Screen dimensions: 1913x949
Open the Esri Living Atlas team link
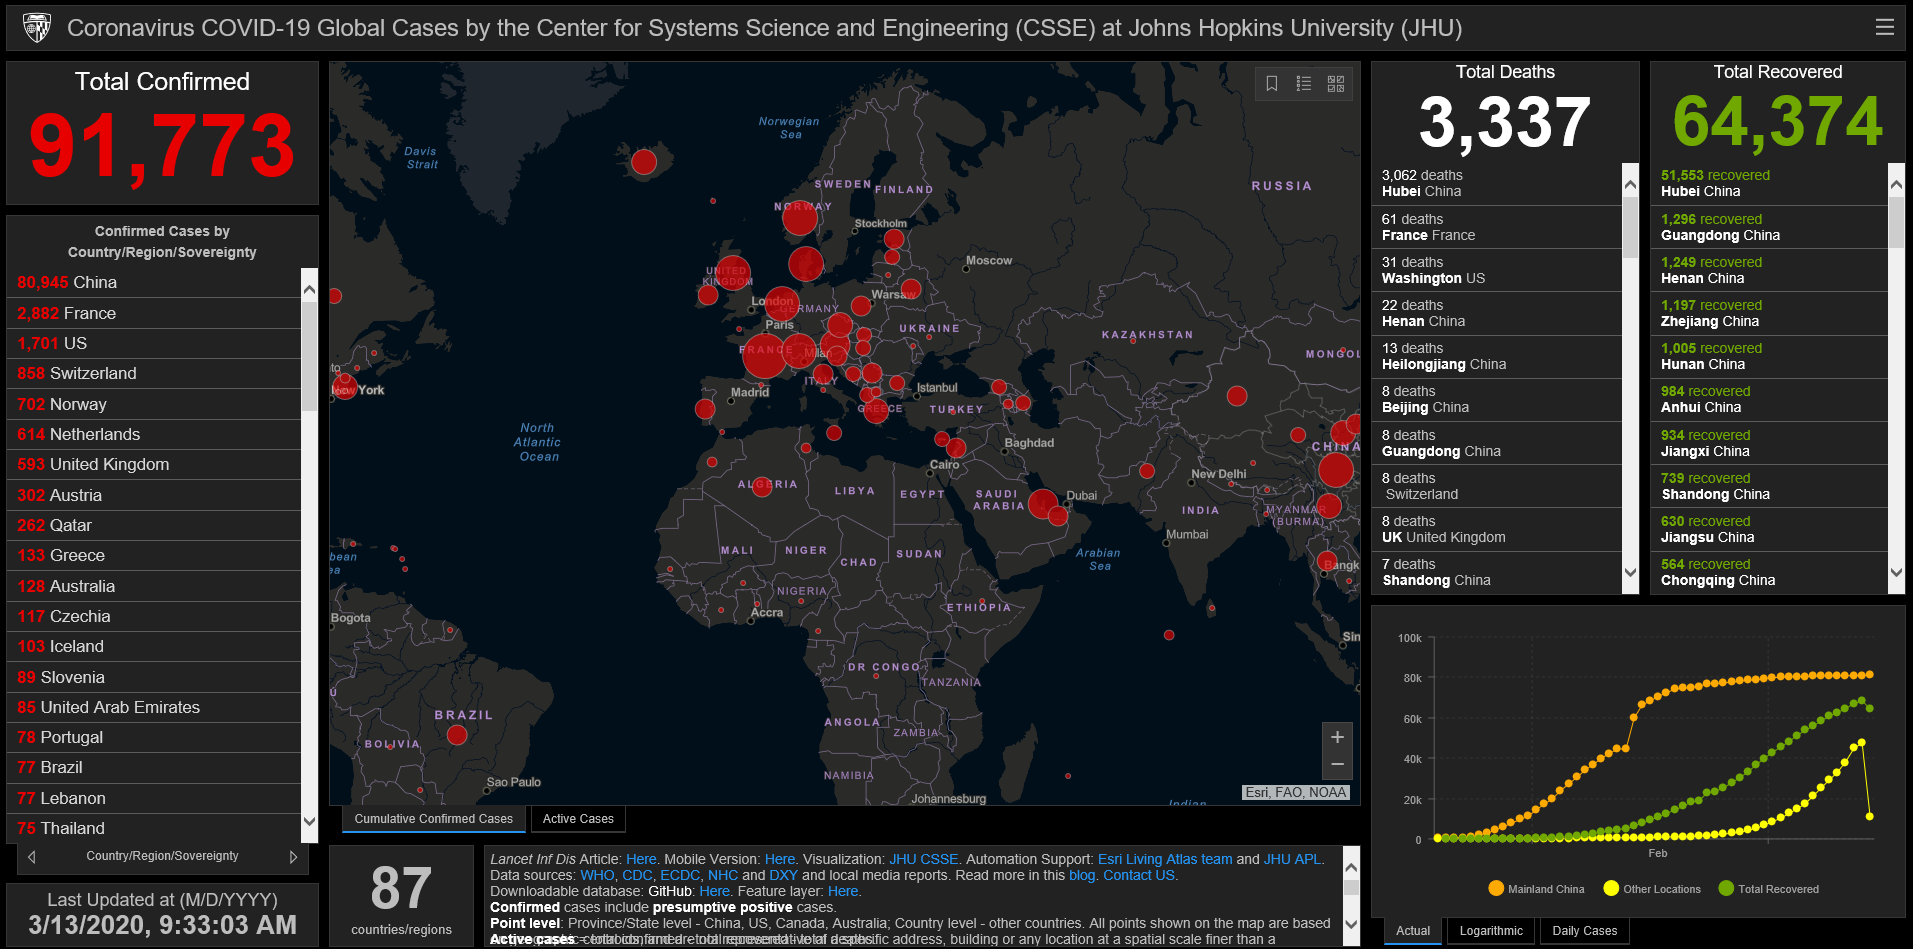(1165, 859)
